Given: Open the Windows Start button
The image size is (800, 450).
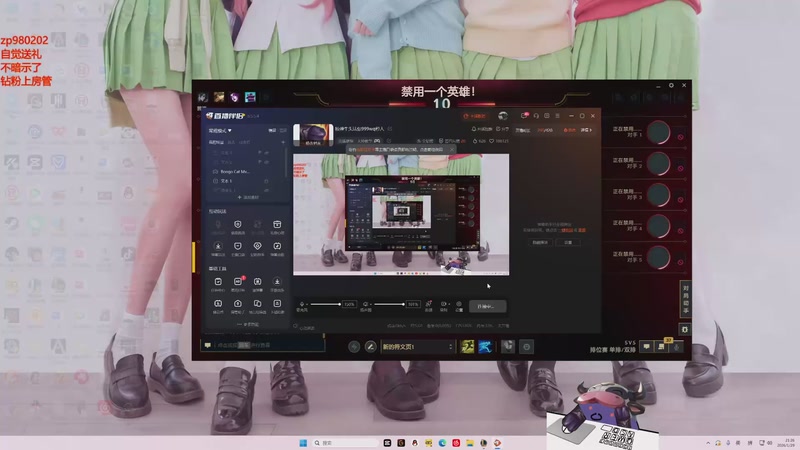Looking at the screenshot, I should 303,443.
